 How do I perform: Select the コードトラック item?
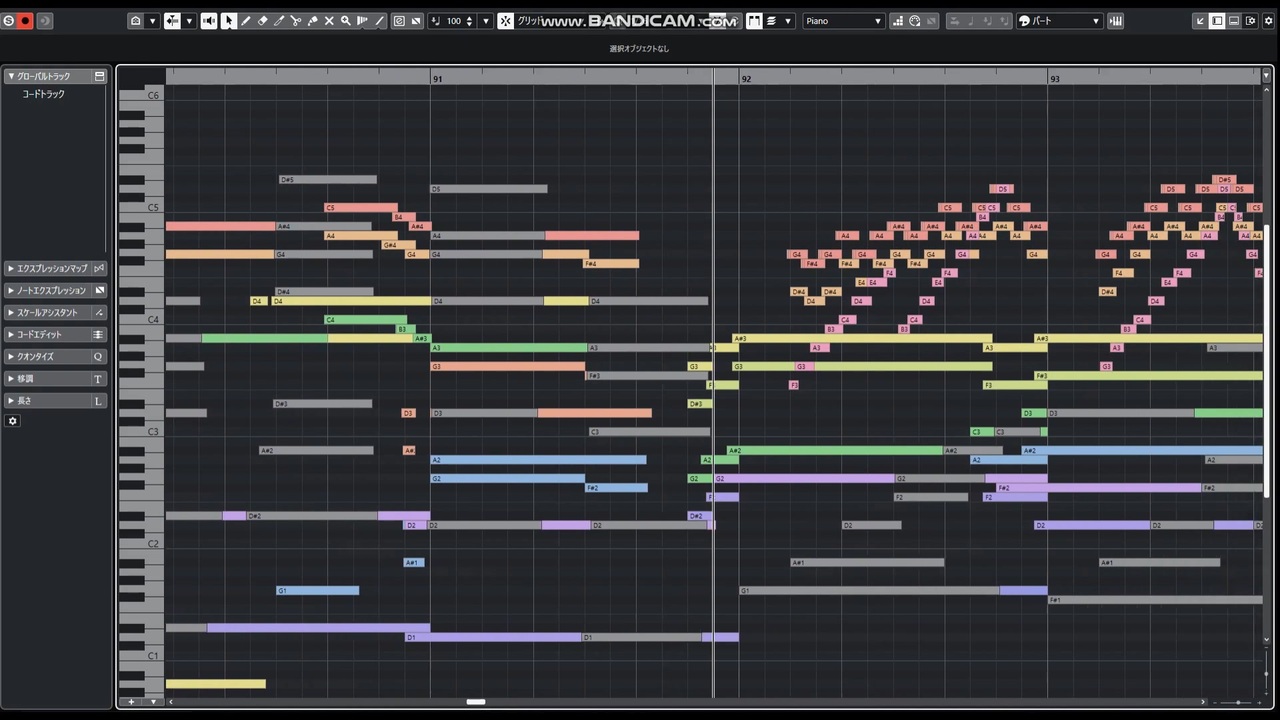click(x=43, y=94)
